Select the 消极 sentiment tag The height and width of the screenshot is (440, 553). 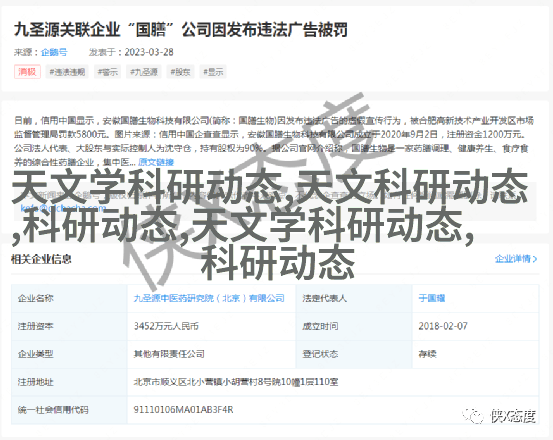28,72
